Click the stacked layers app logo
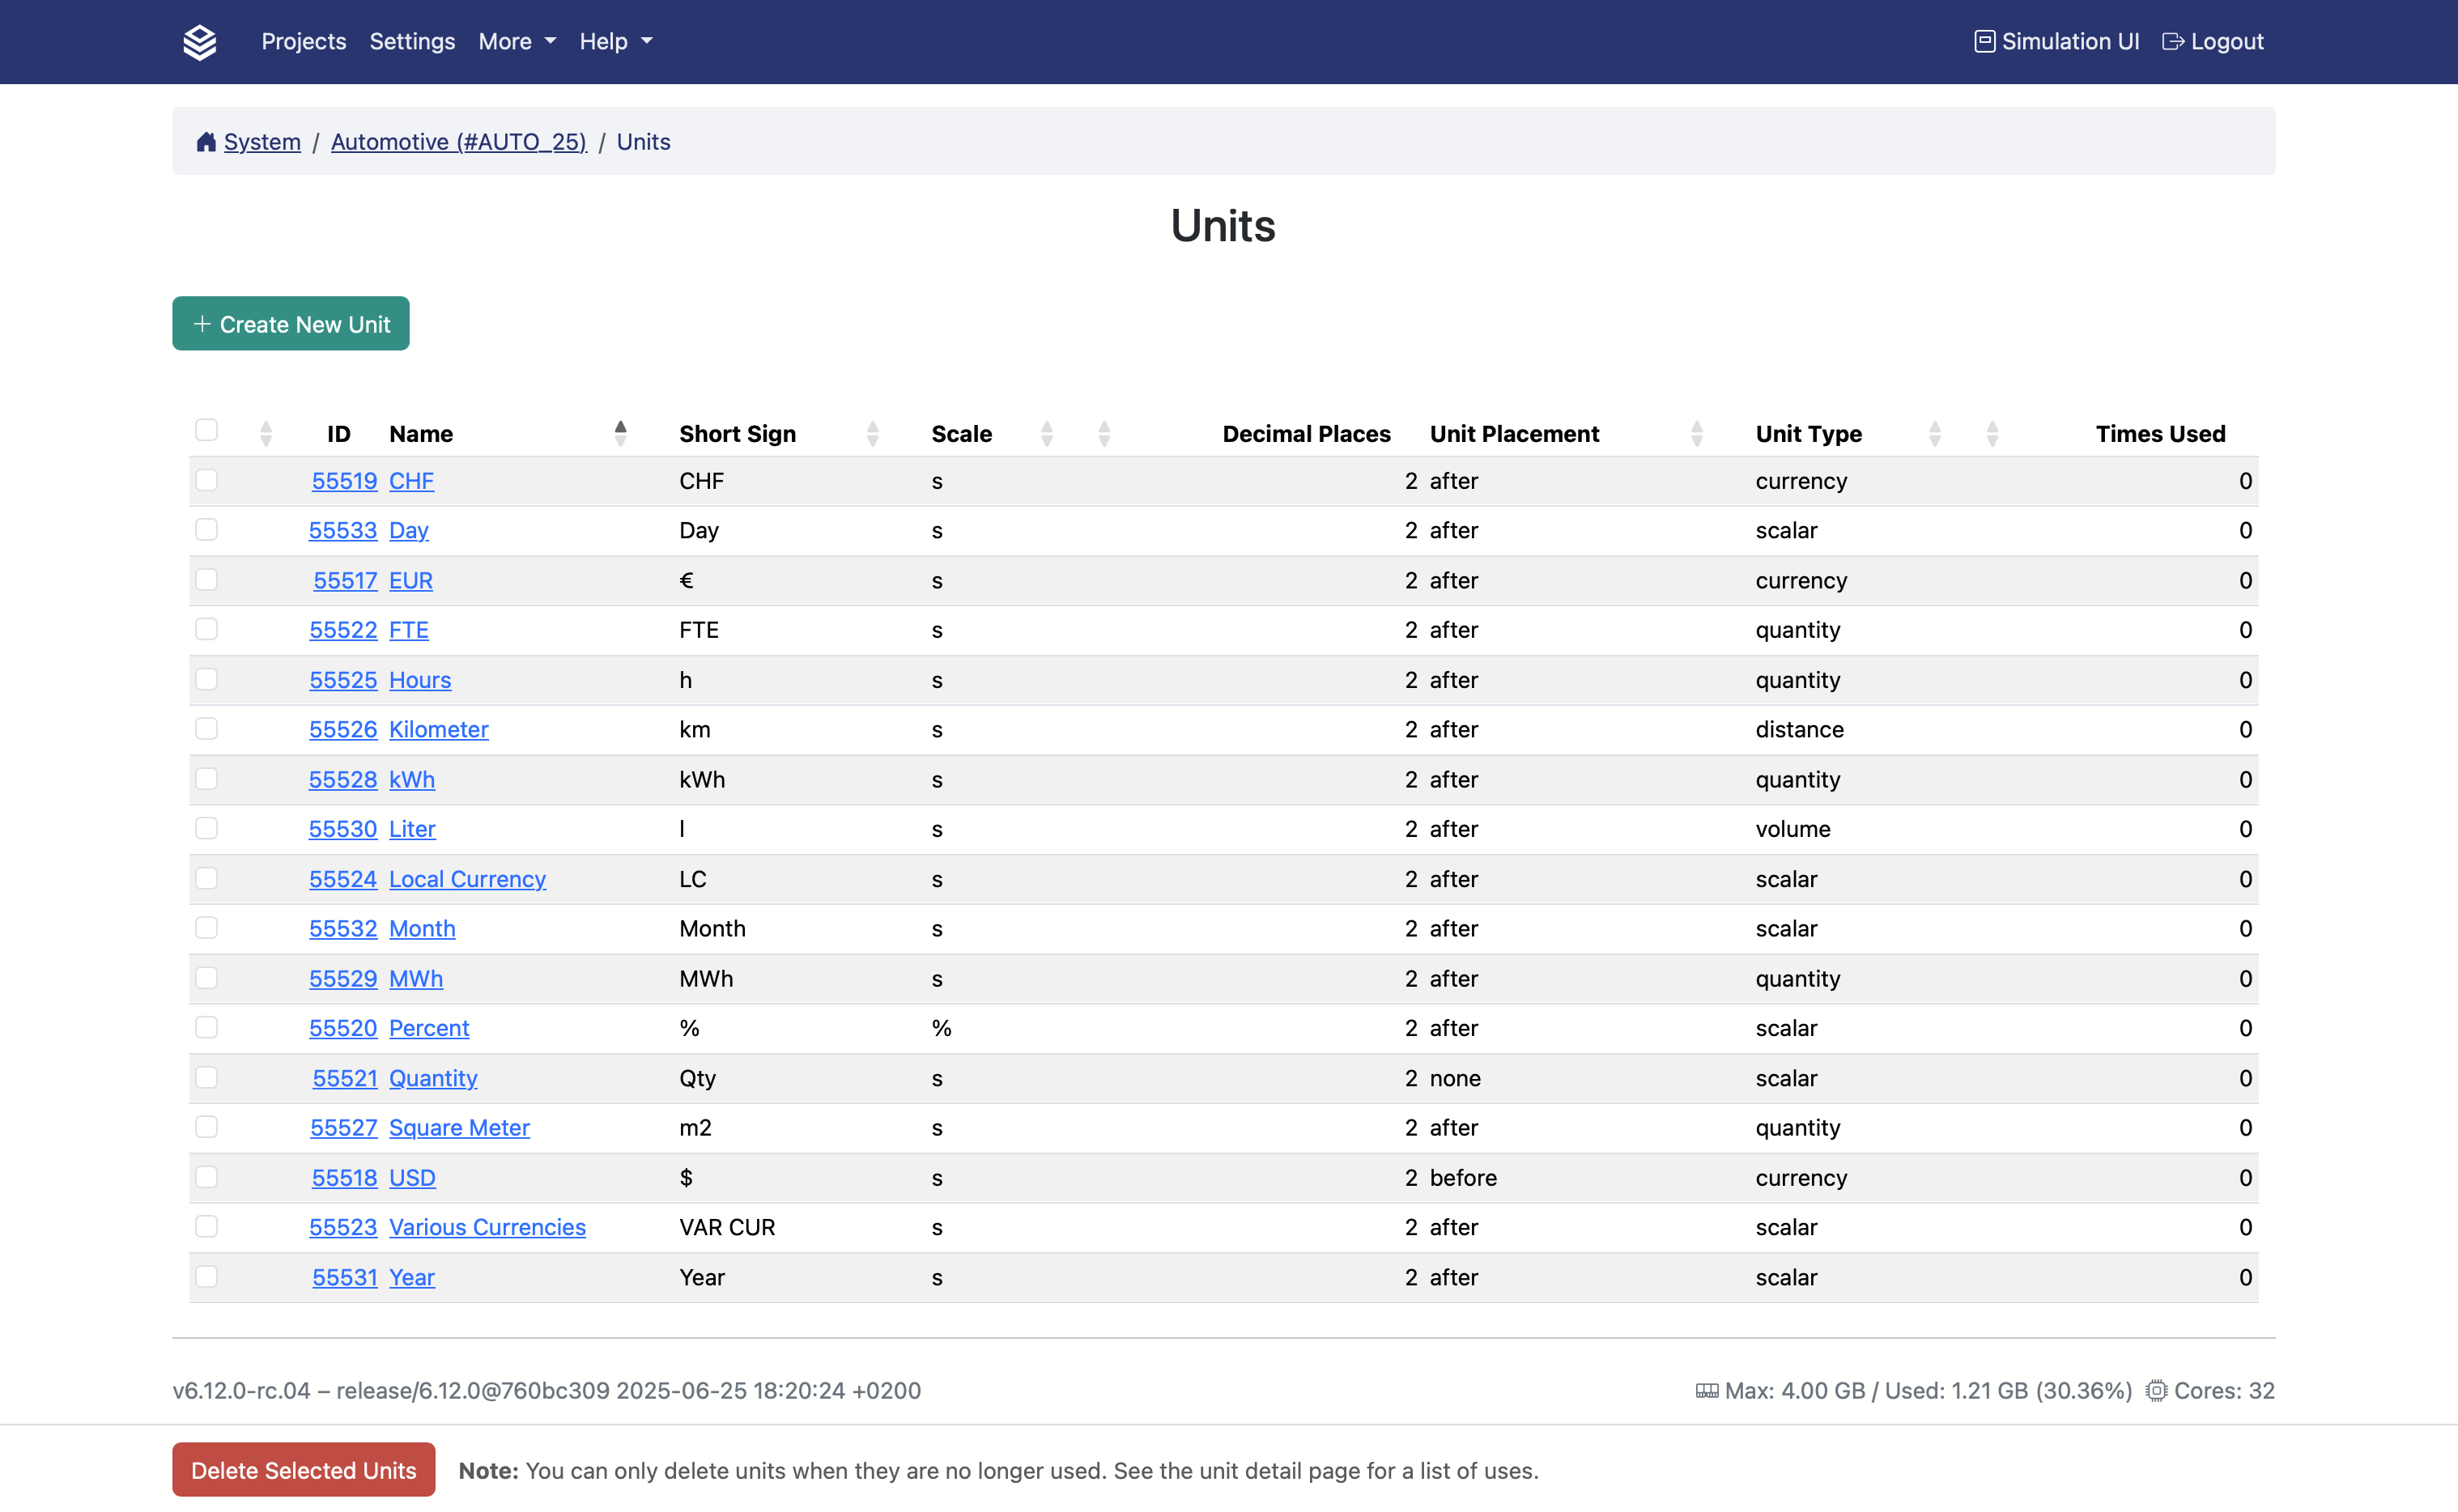This screenshot has width=2458, height=1512. pos(200,42)
